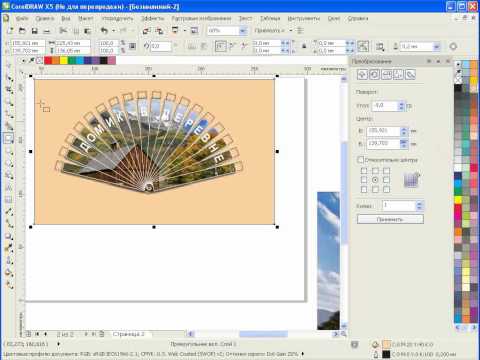Click the Apply button in the docker
This screenshot has width=480, height=360.
pyautogui.click(x=390, y=219)
